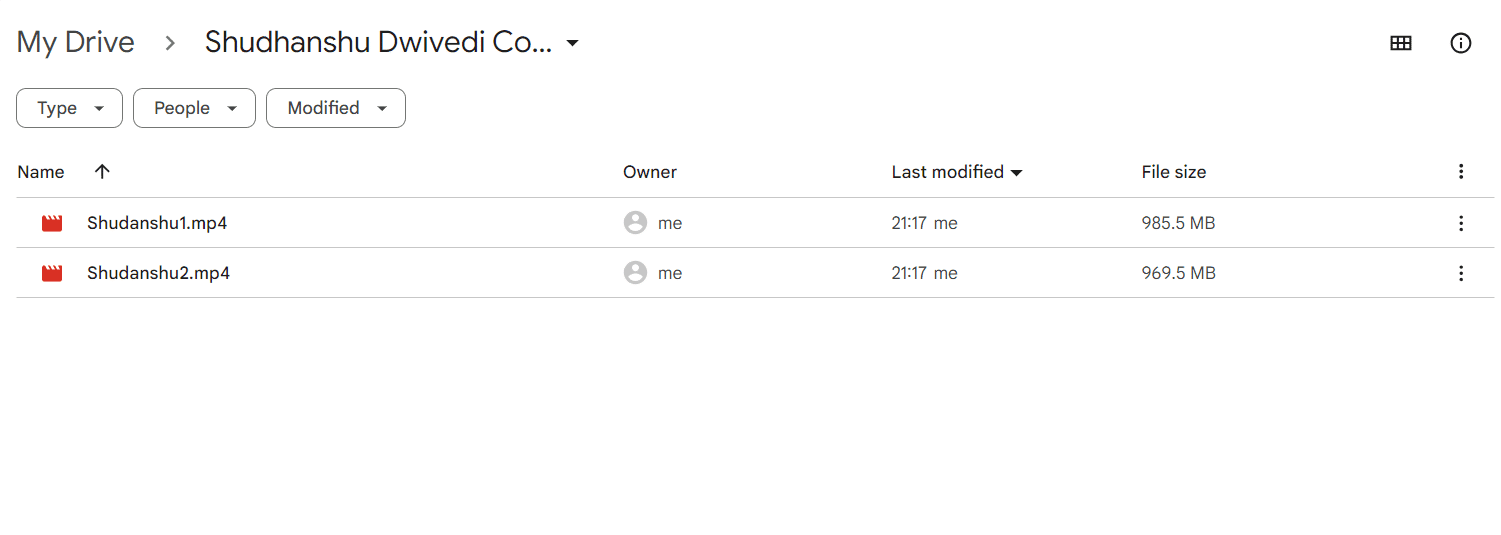
Task: Open Last modified sort options
Action: click(x=957, y=172)
